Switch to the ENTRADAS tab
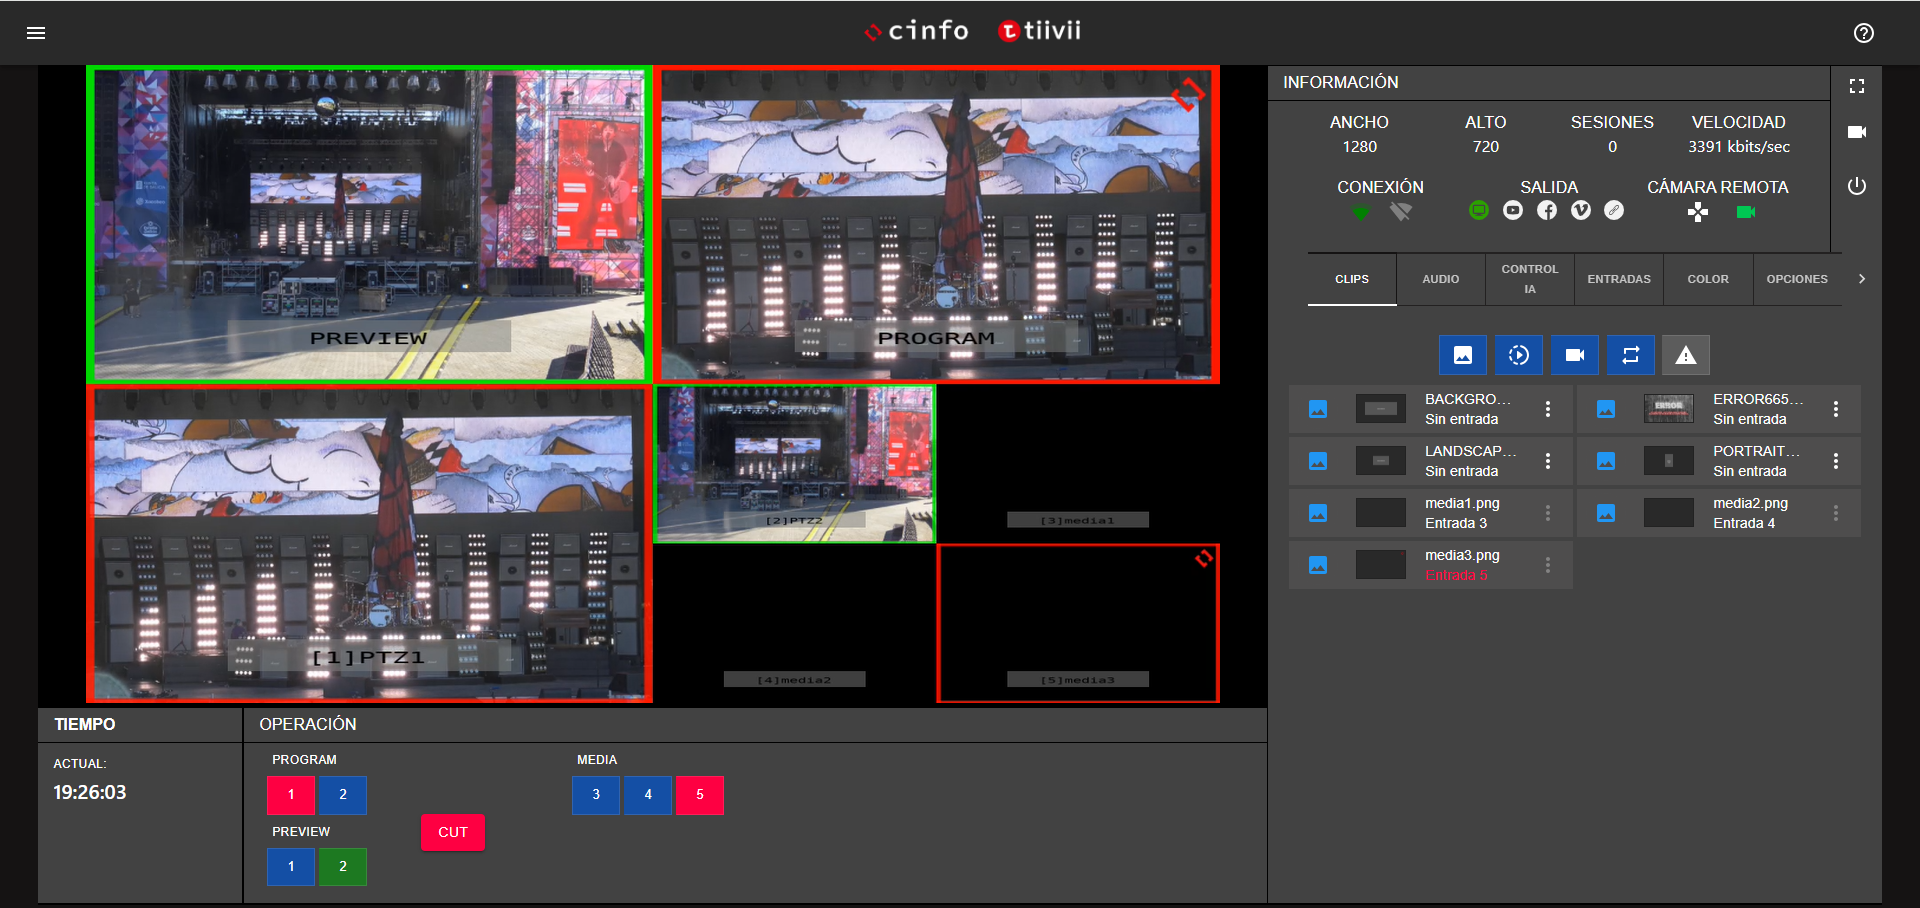1920x908 pixels. coord(1618,279)
